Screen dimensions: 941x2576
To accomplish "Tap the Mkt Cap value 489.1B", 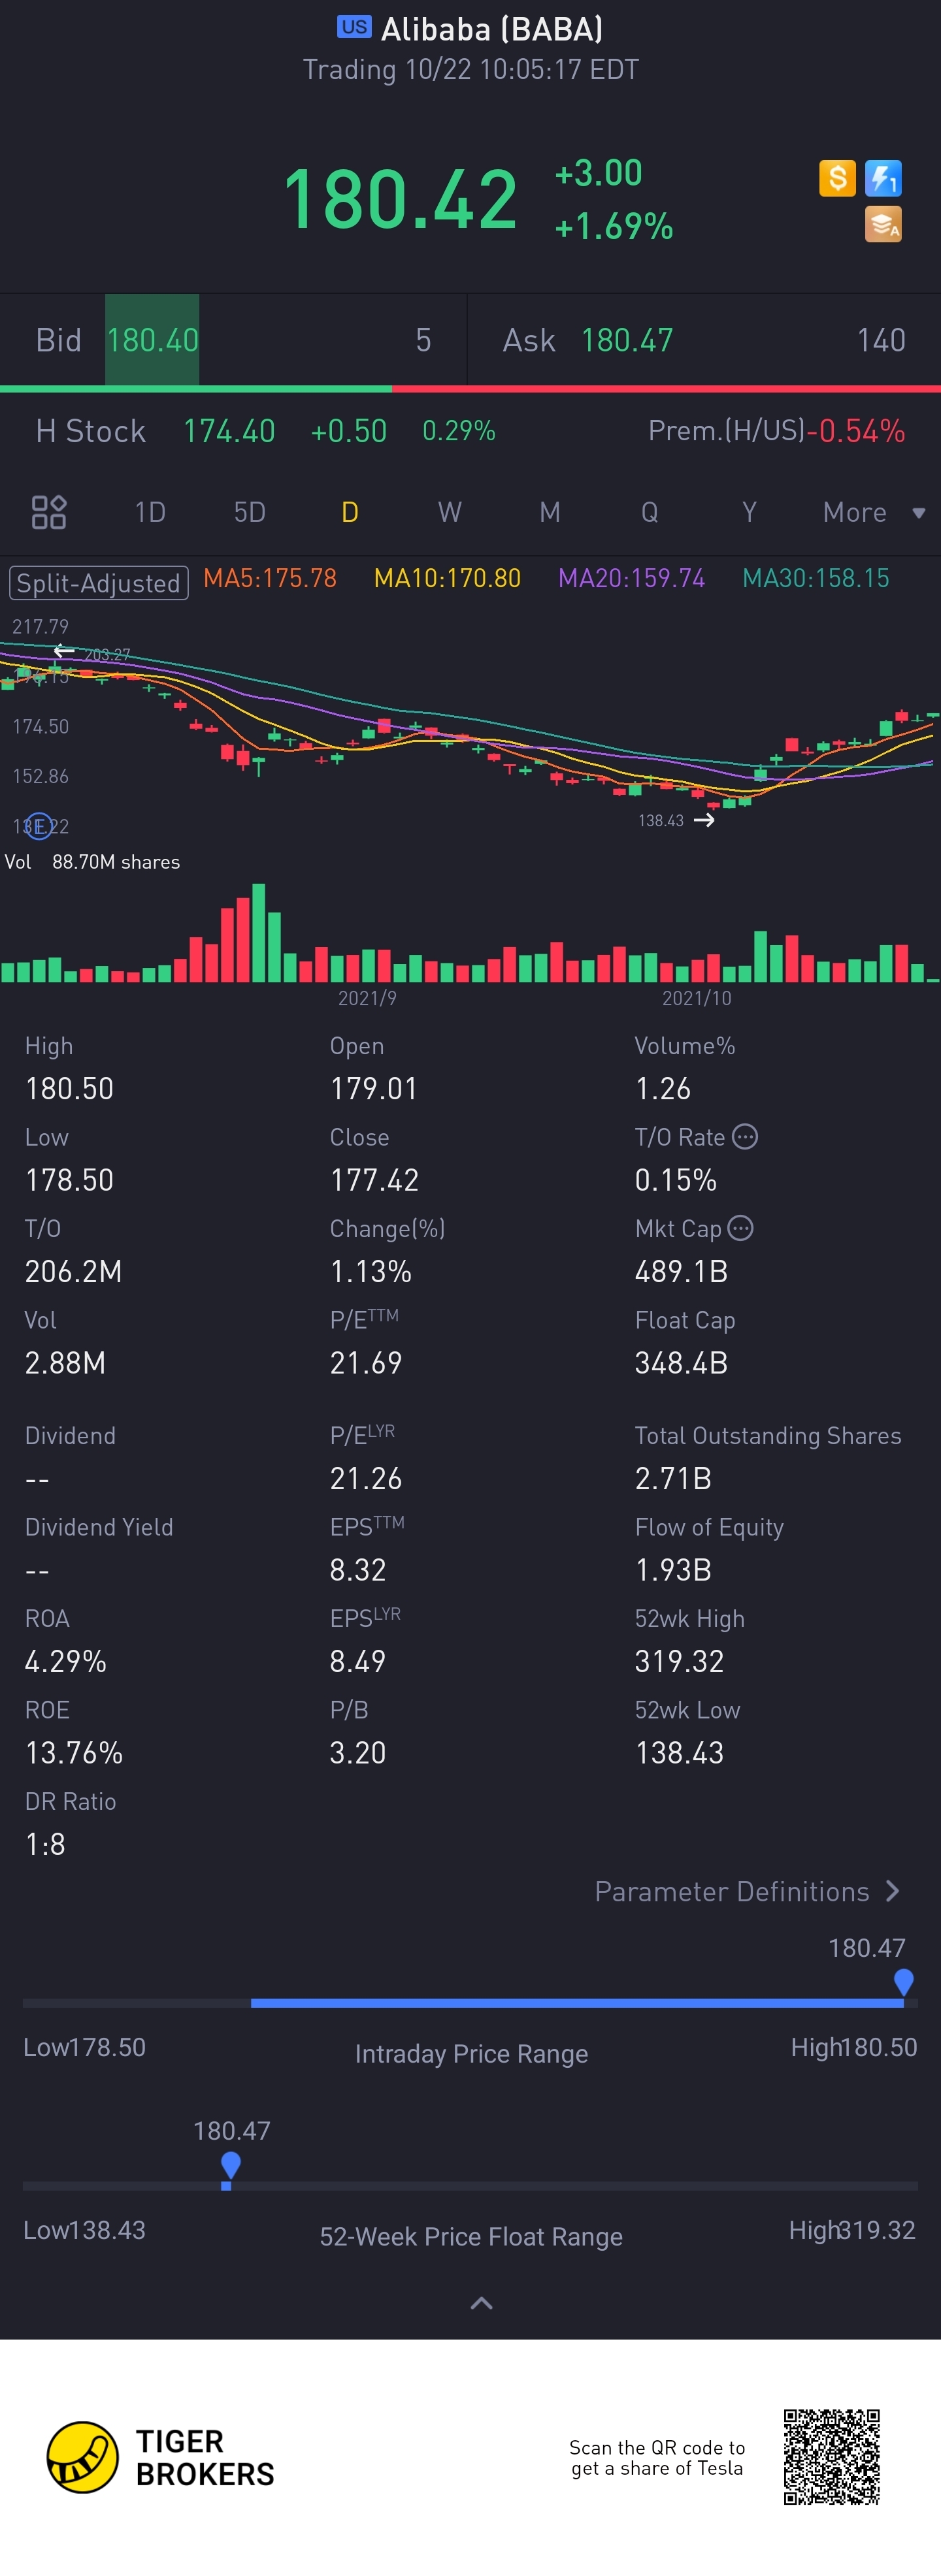I will (681, 1271).
